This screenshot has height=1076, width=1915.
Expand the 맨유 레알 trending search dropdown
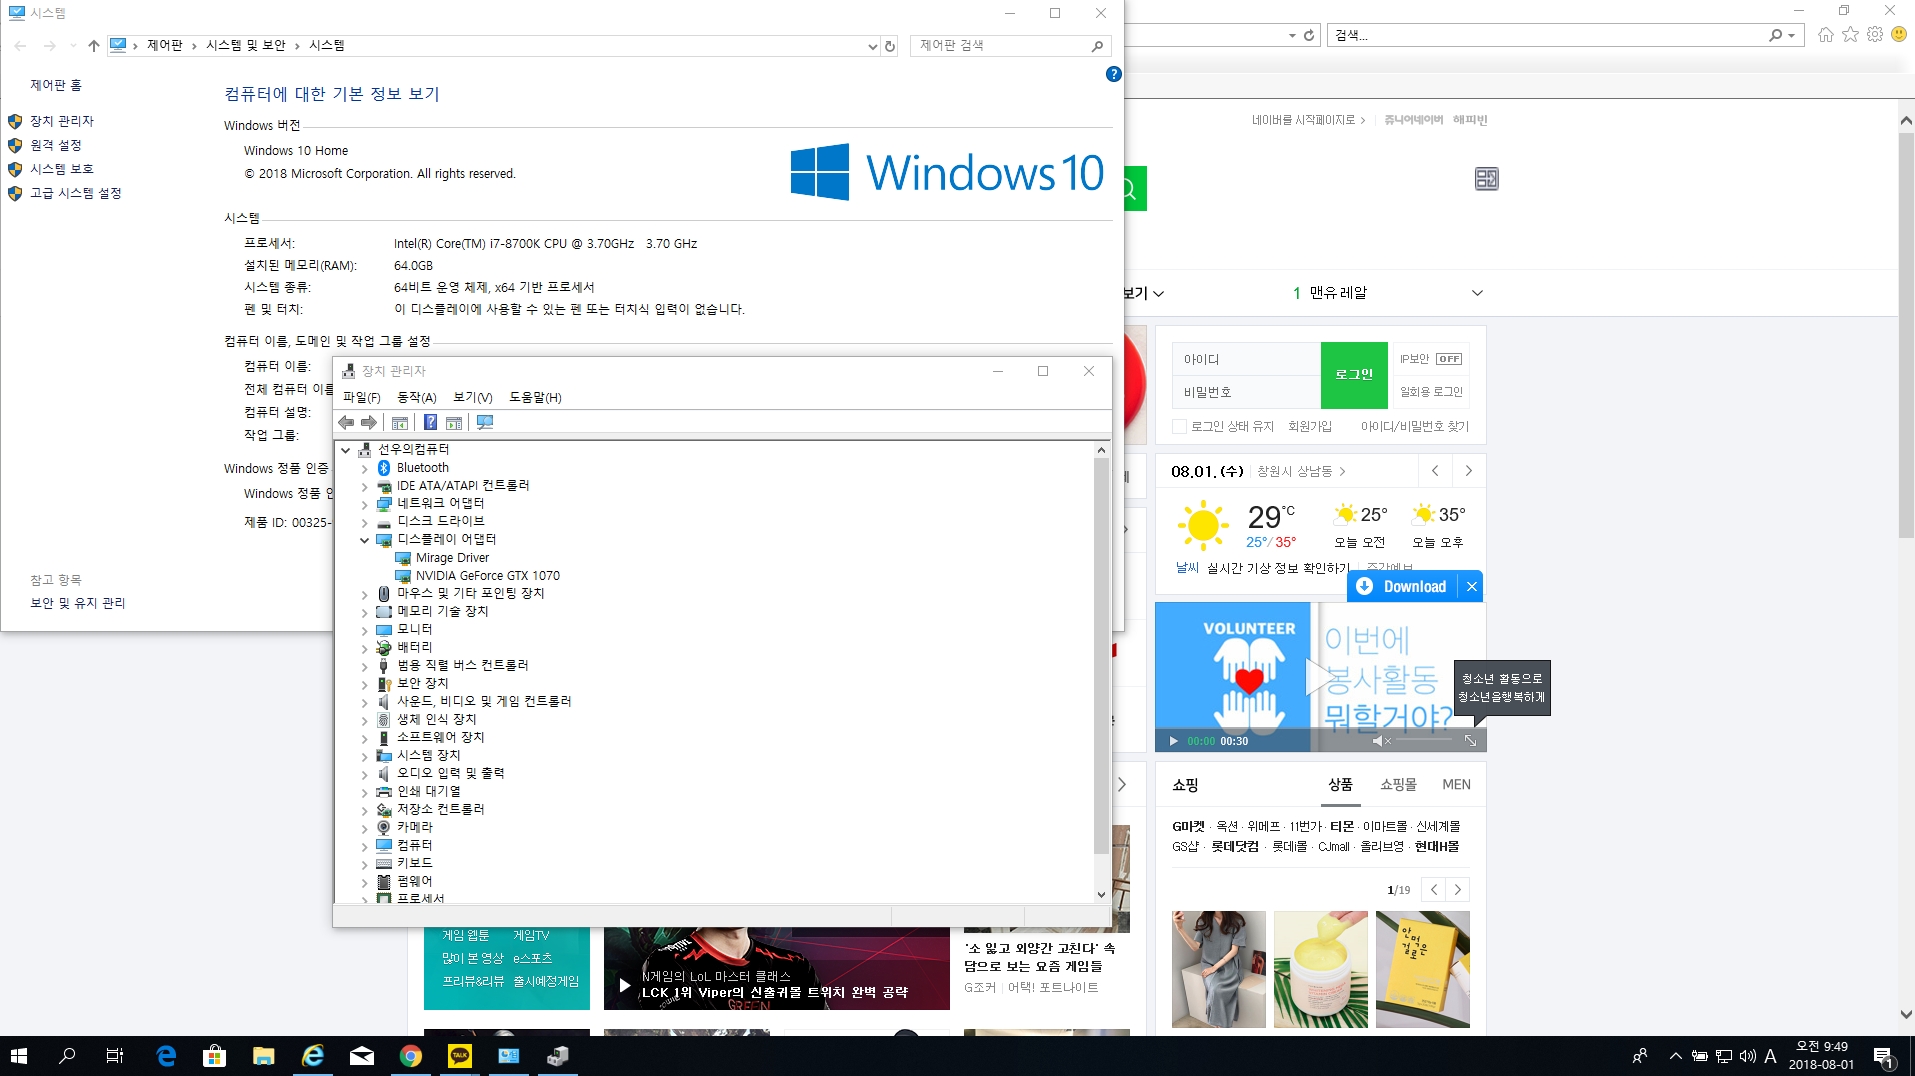point(1477,293)
